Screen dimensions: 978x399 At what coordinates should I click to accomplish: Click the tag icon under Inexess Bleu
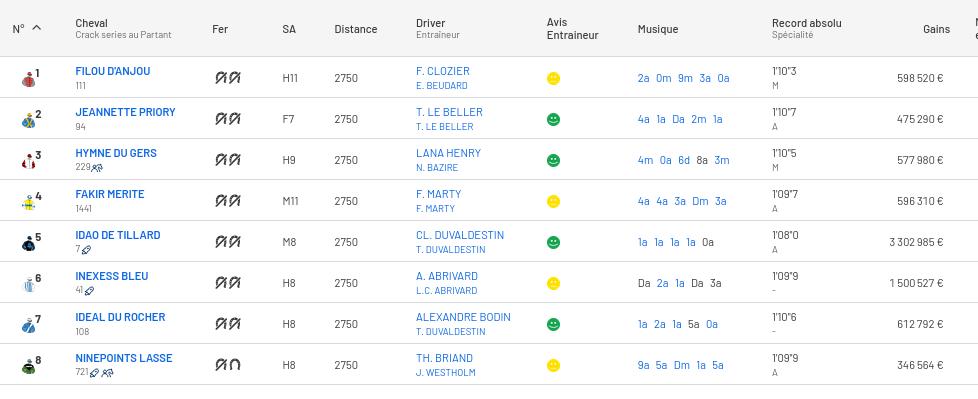[x=89, y=291]
